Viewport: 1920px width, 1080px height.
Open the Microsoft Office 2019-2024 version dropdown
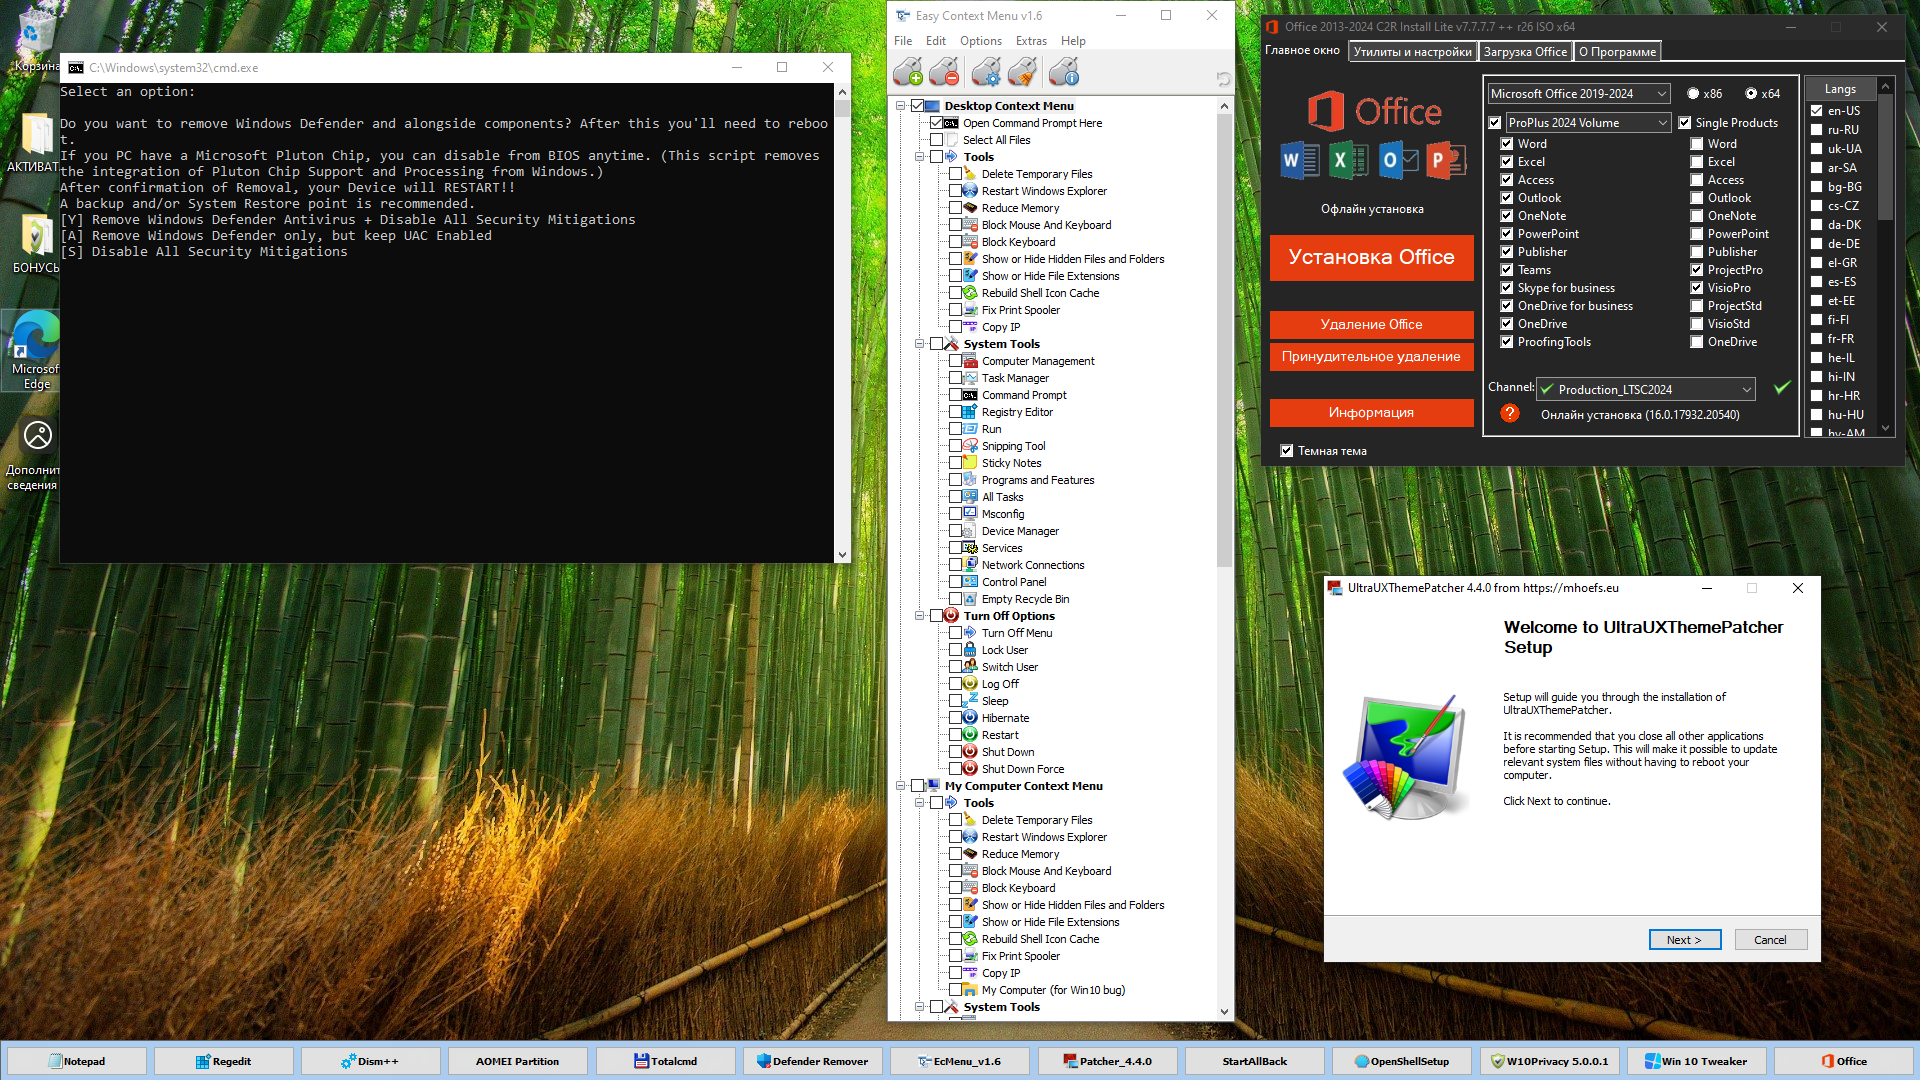pyautogui.click(x=1579, y=94)
